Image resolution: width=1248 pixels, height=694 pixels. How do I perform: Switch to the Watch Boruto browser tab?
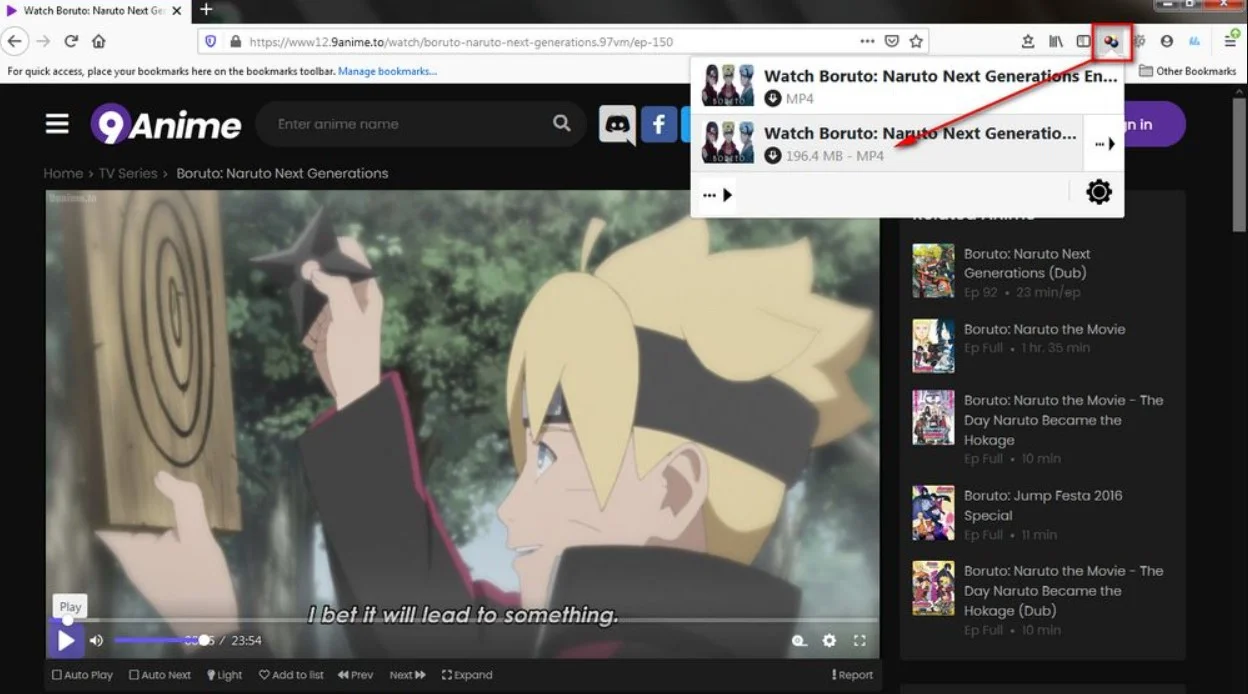(93, 11)
